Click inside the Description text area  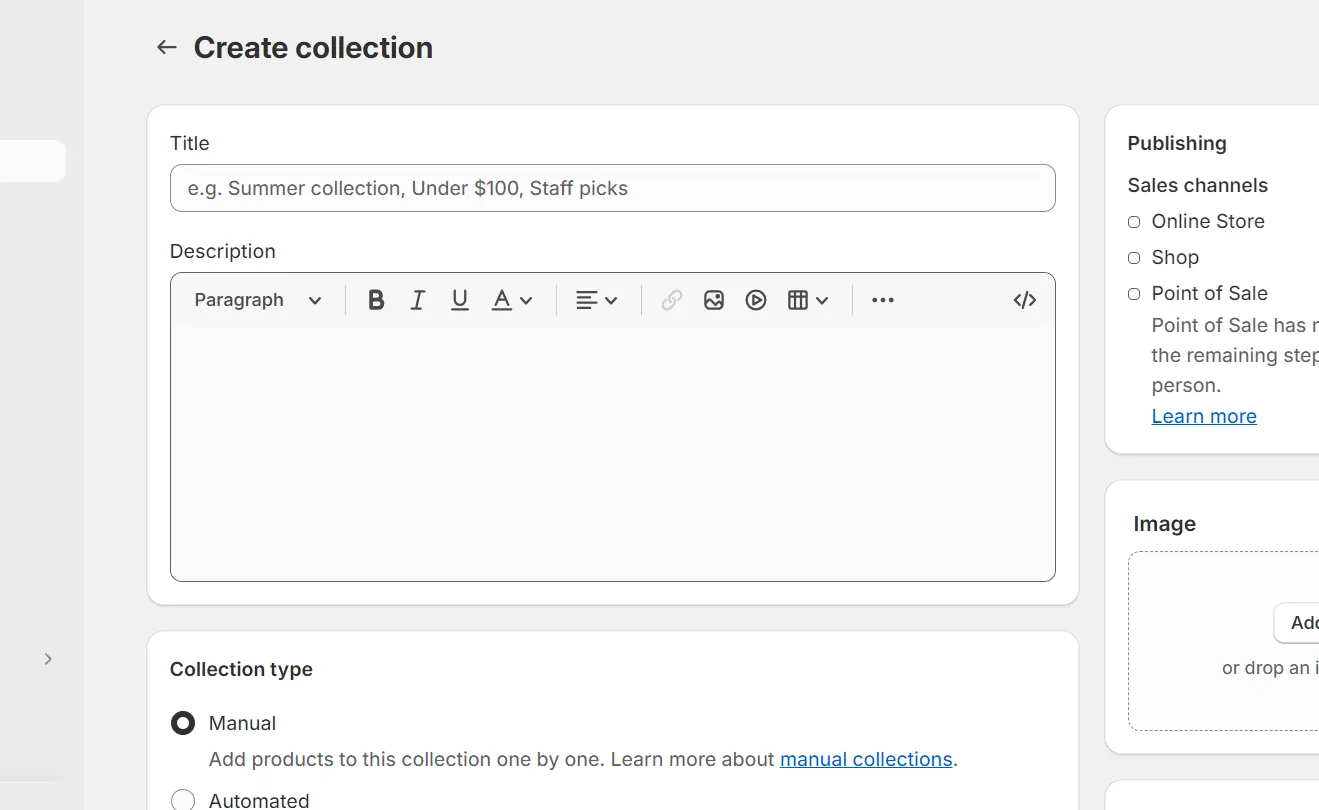(613, 452)
